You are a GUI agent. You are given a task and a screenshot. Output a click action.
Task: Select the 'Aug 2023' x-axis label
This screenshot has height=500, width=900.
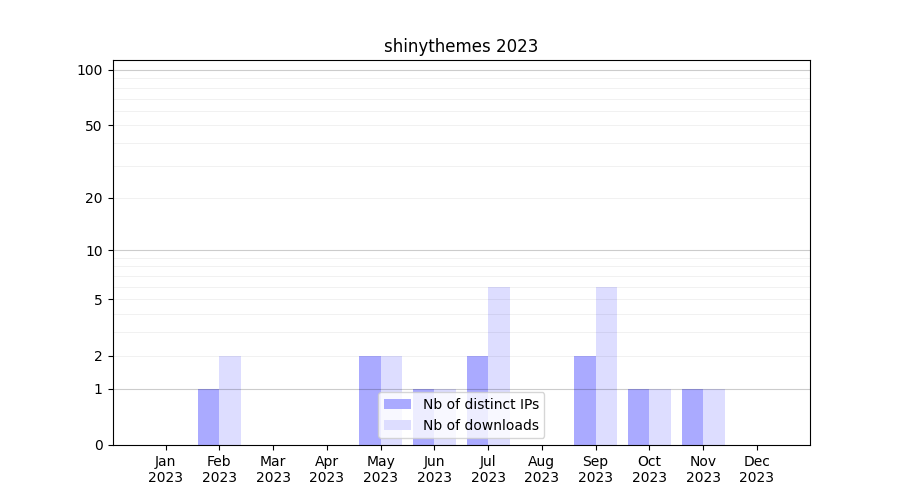click(x=541, y=469)
